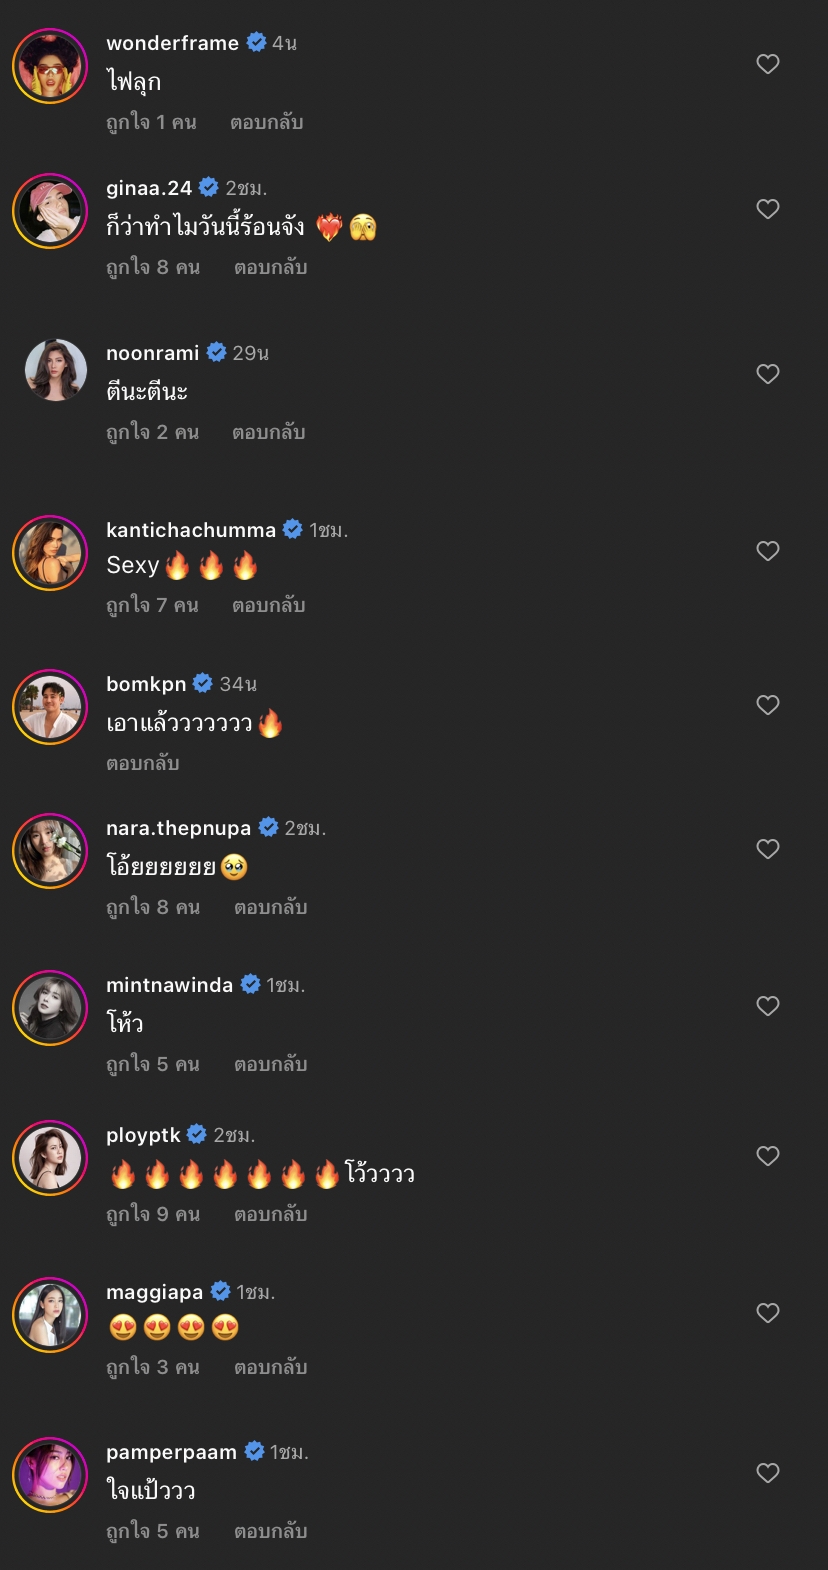The height and width of the screenshot is (1570, 828).
Task: Reply to bomkpn's comment
Action: point(143,763)
